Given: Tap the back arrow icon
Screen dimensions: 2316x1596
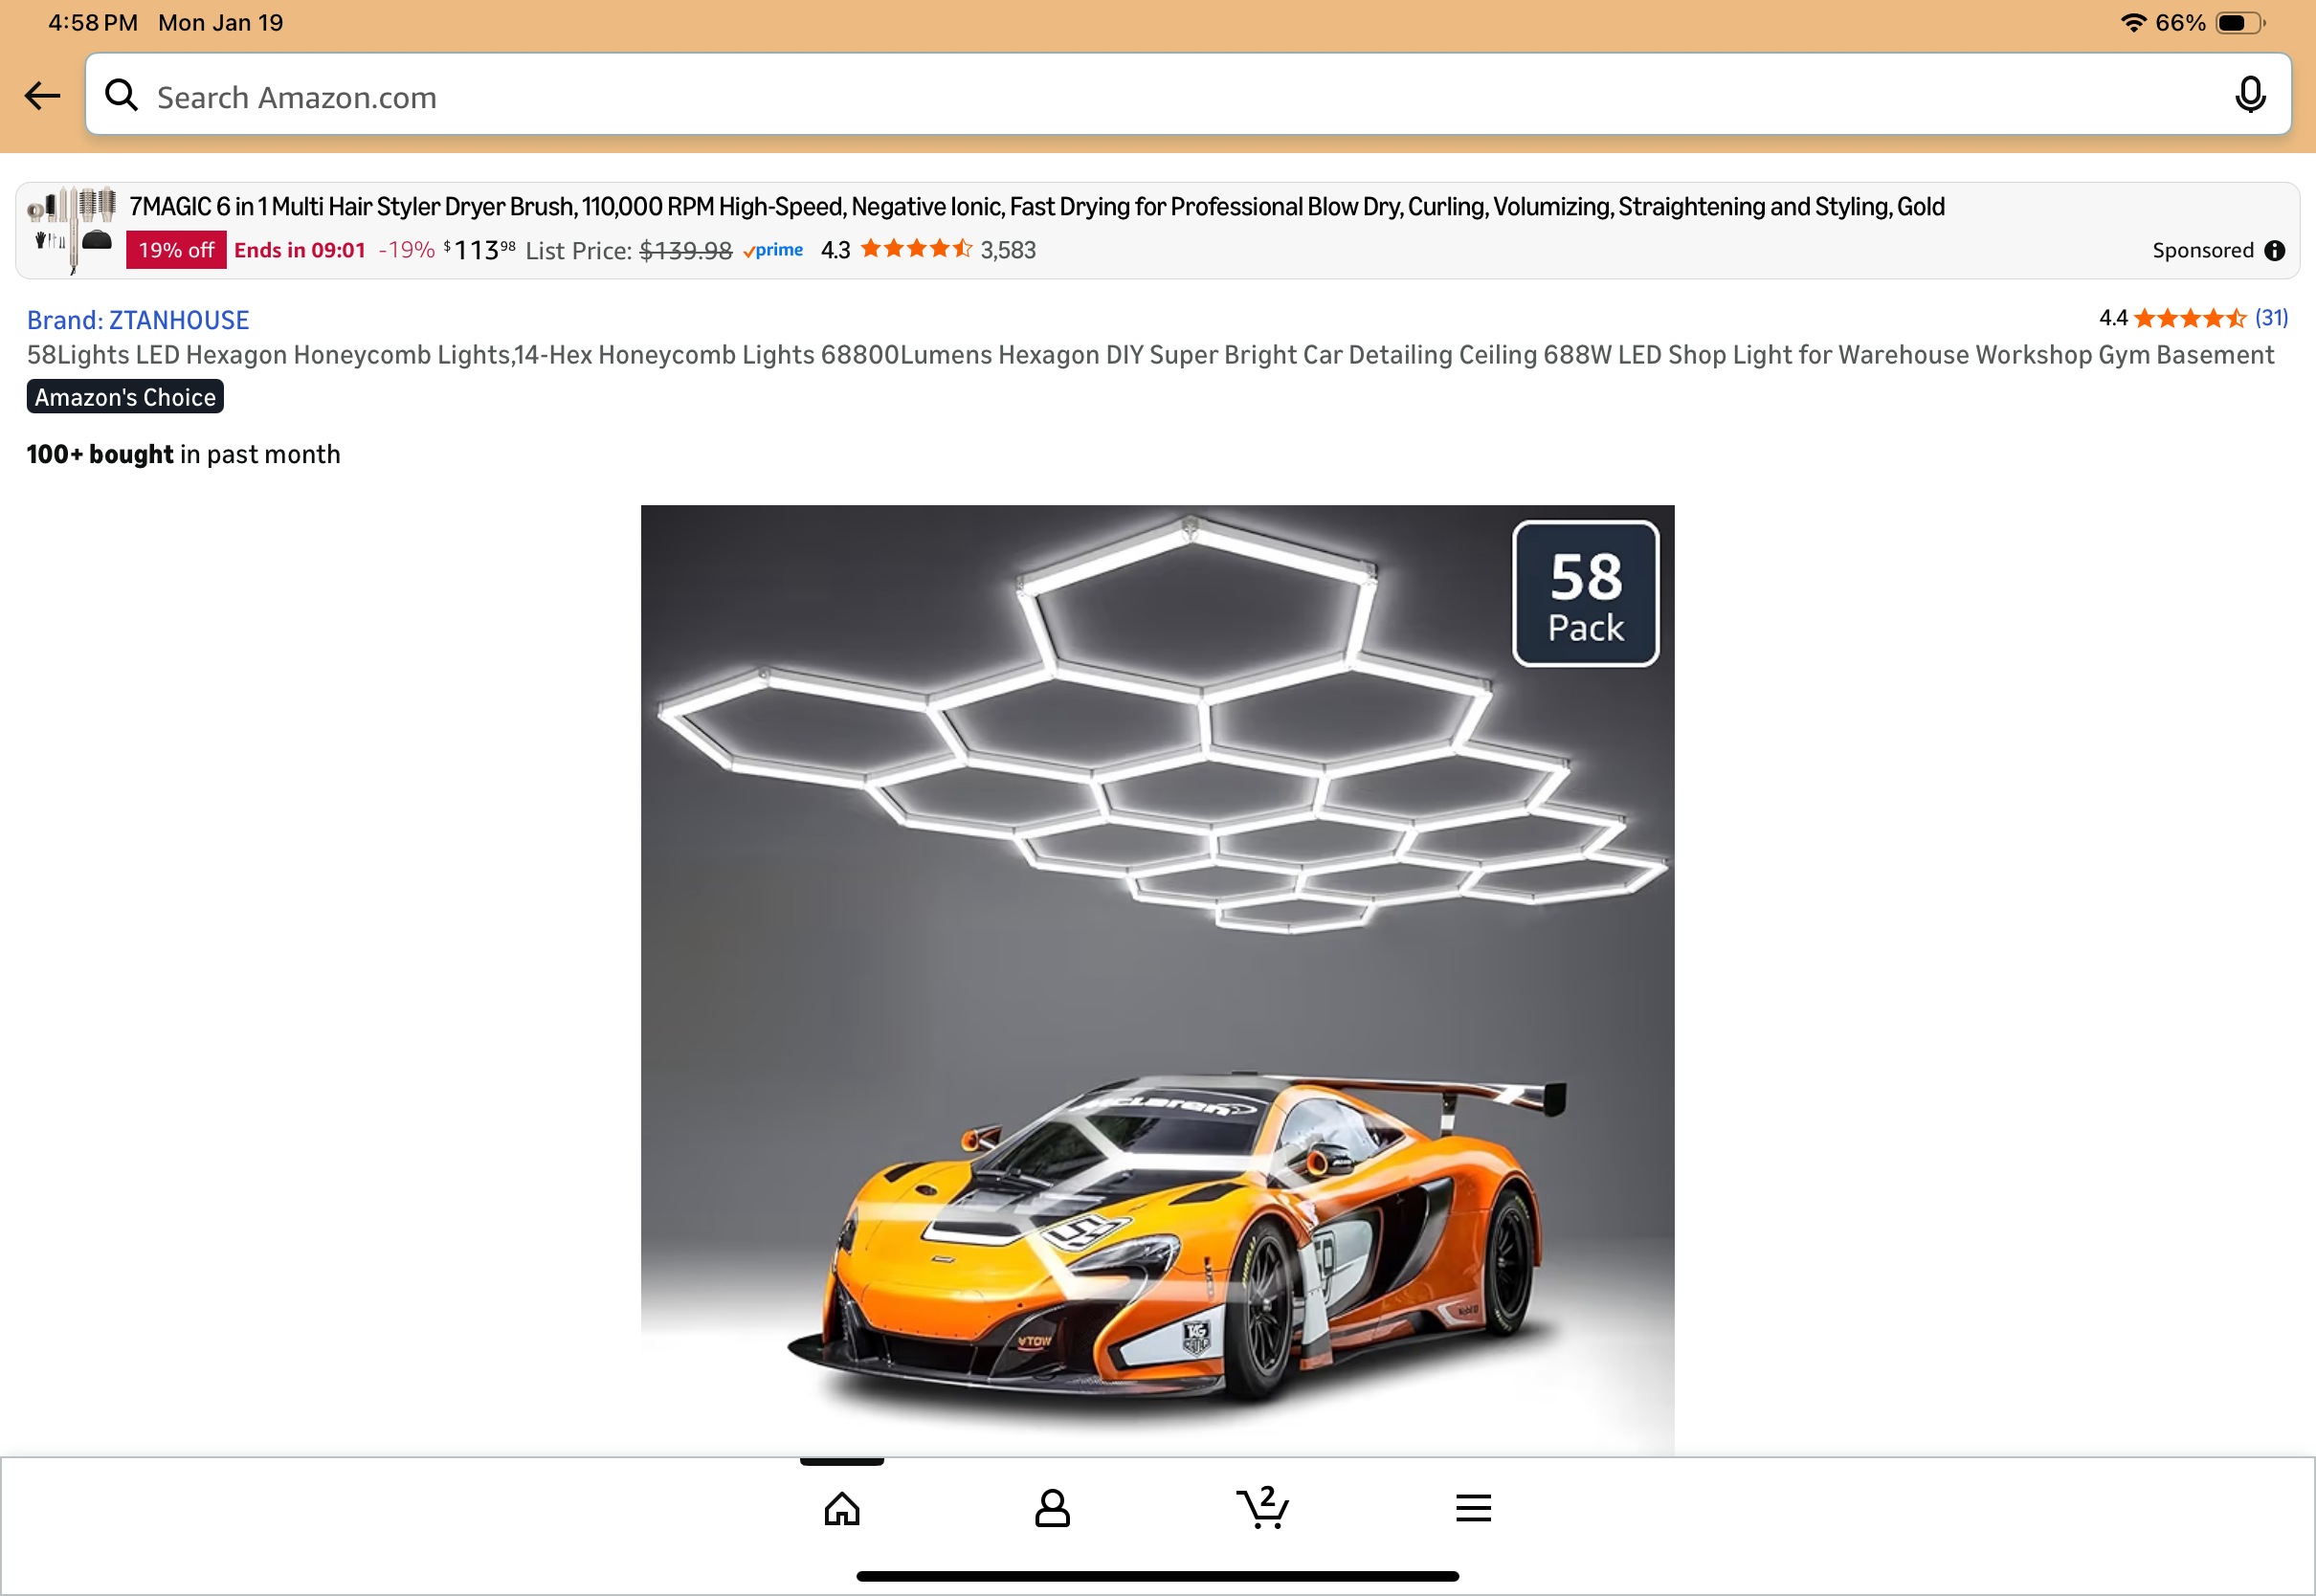Looking at the screenshot, I should click(x=43, y=96).
